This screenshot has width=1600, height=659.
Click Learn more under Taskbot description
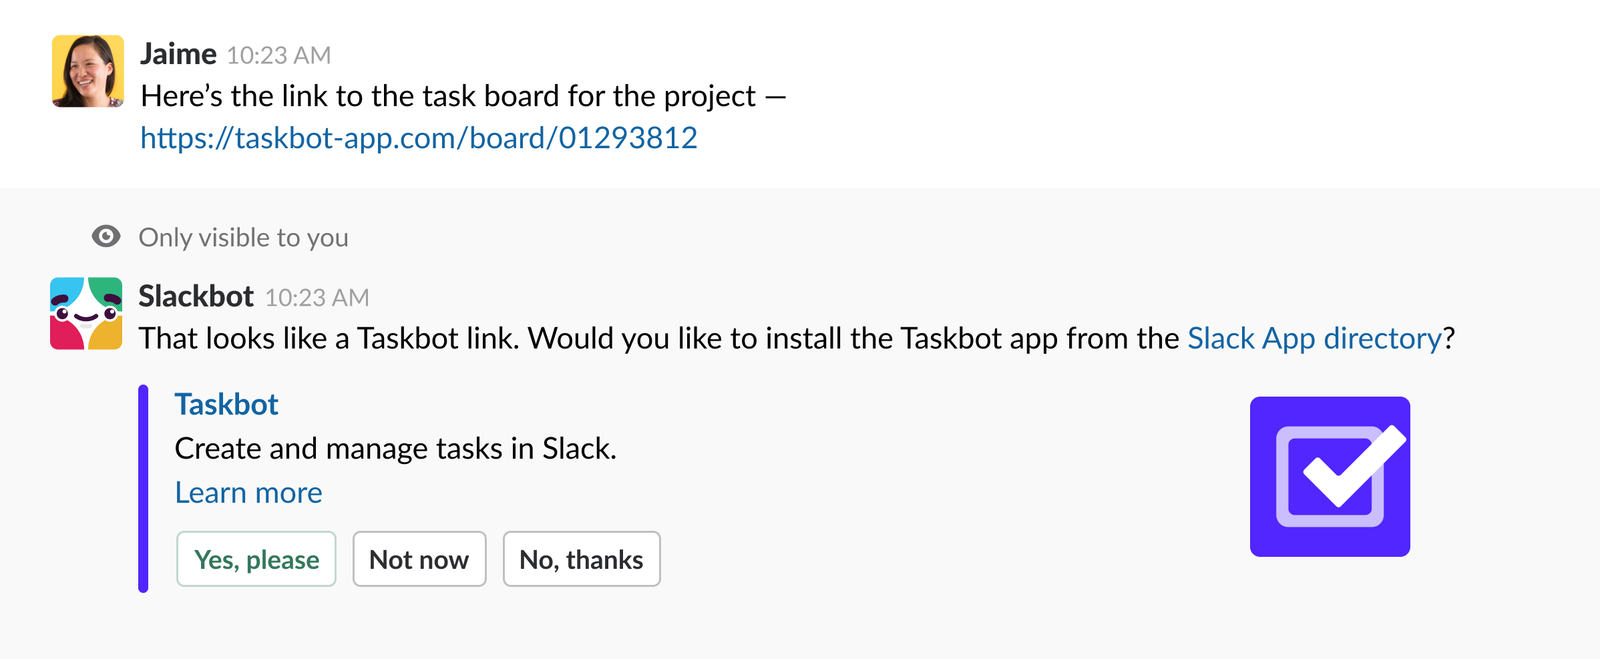(248, 492)
